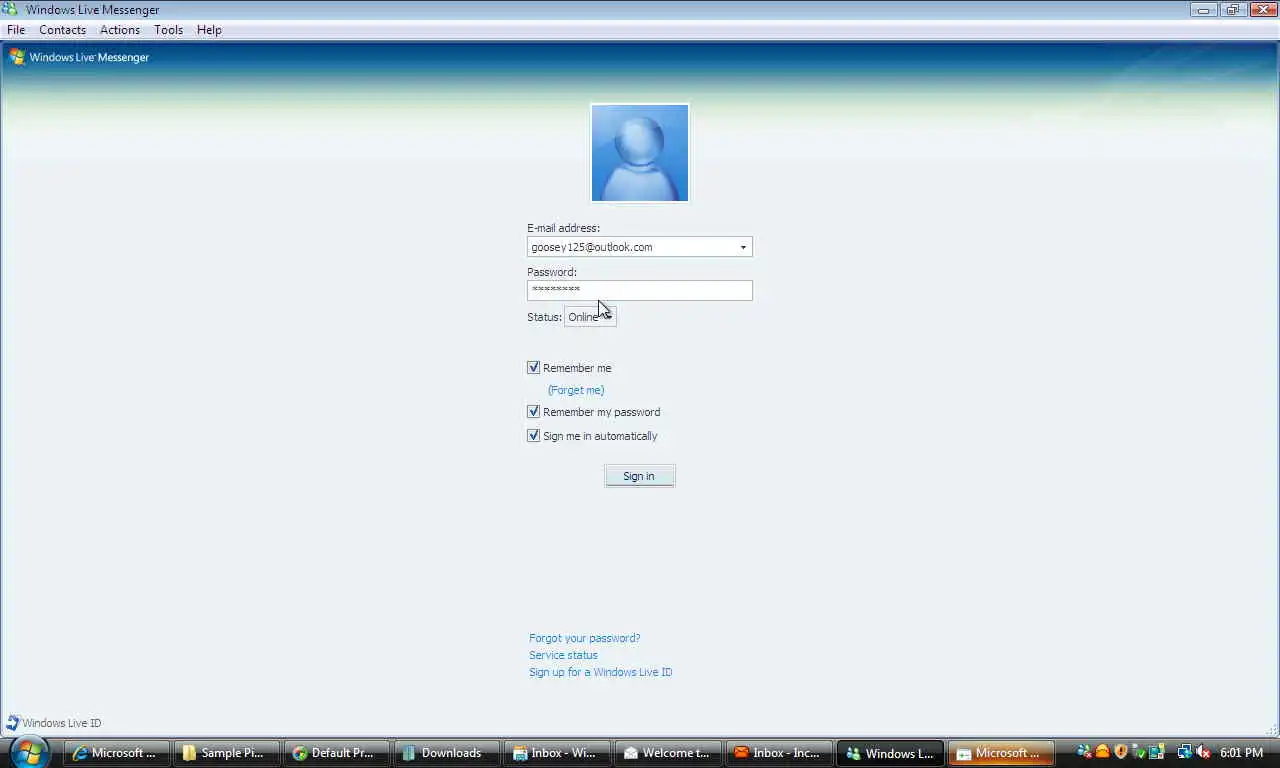Screen dimensions: 1280x768
Task: Switch to Inbox - Incredimail taskbar item
Action: (x=778, y=753)
